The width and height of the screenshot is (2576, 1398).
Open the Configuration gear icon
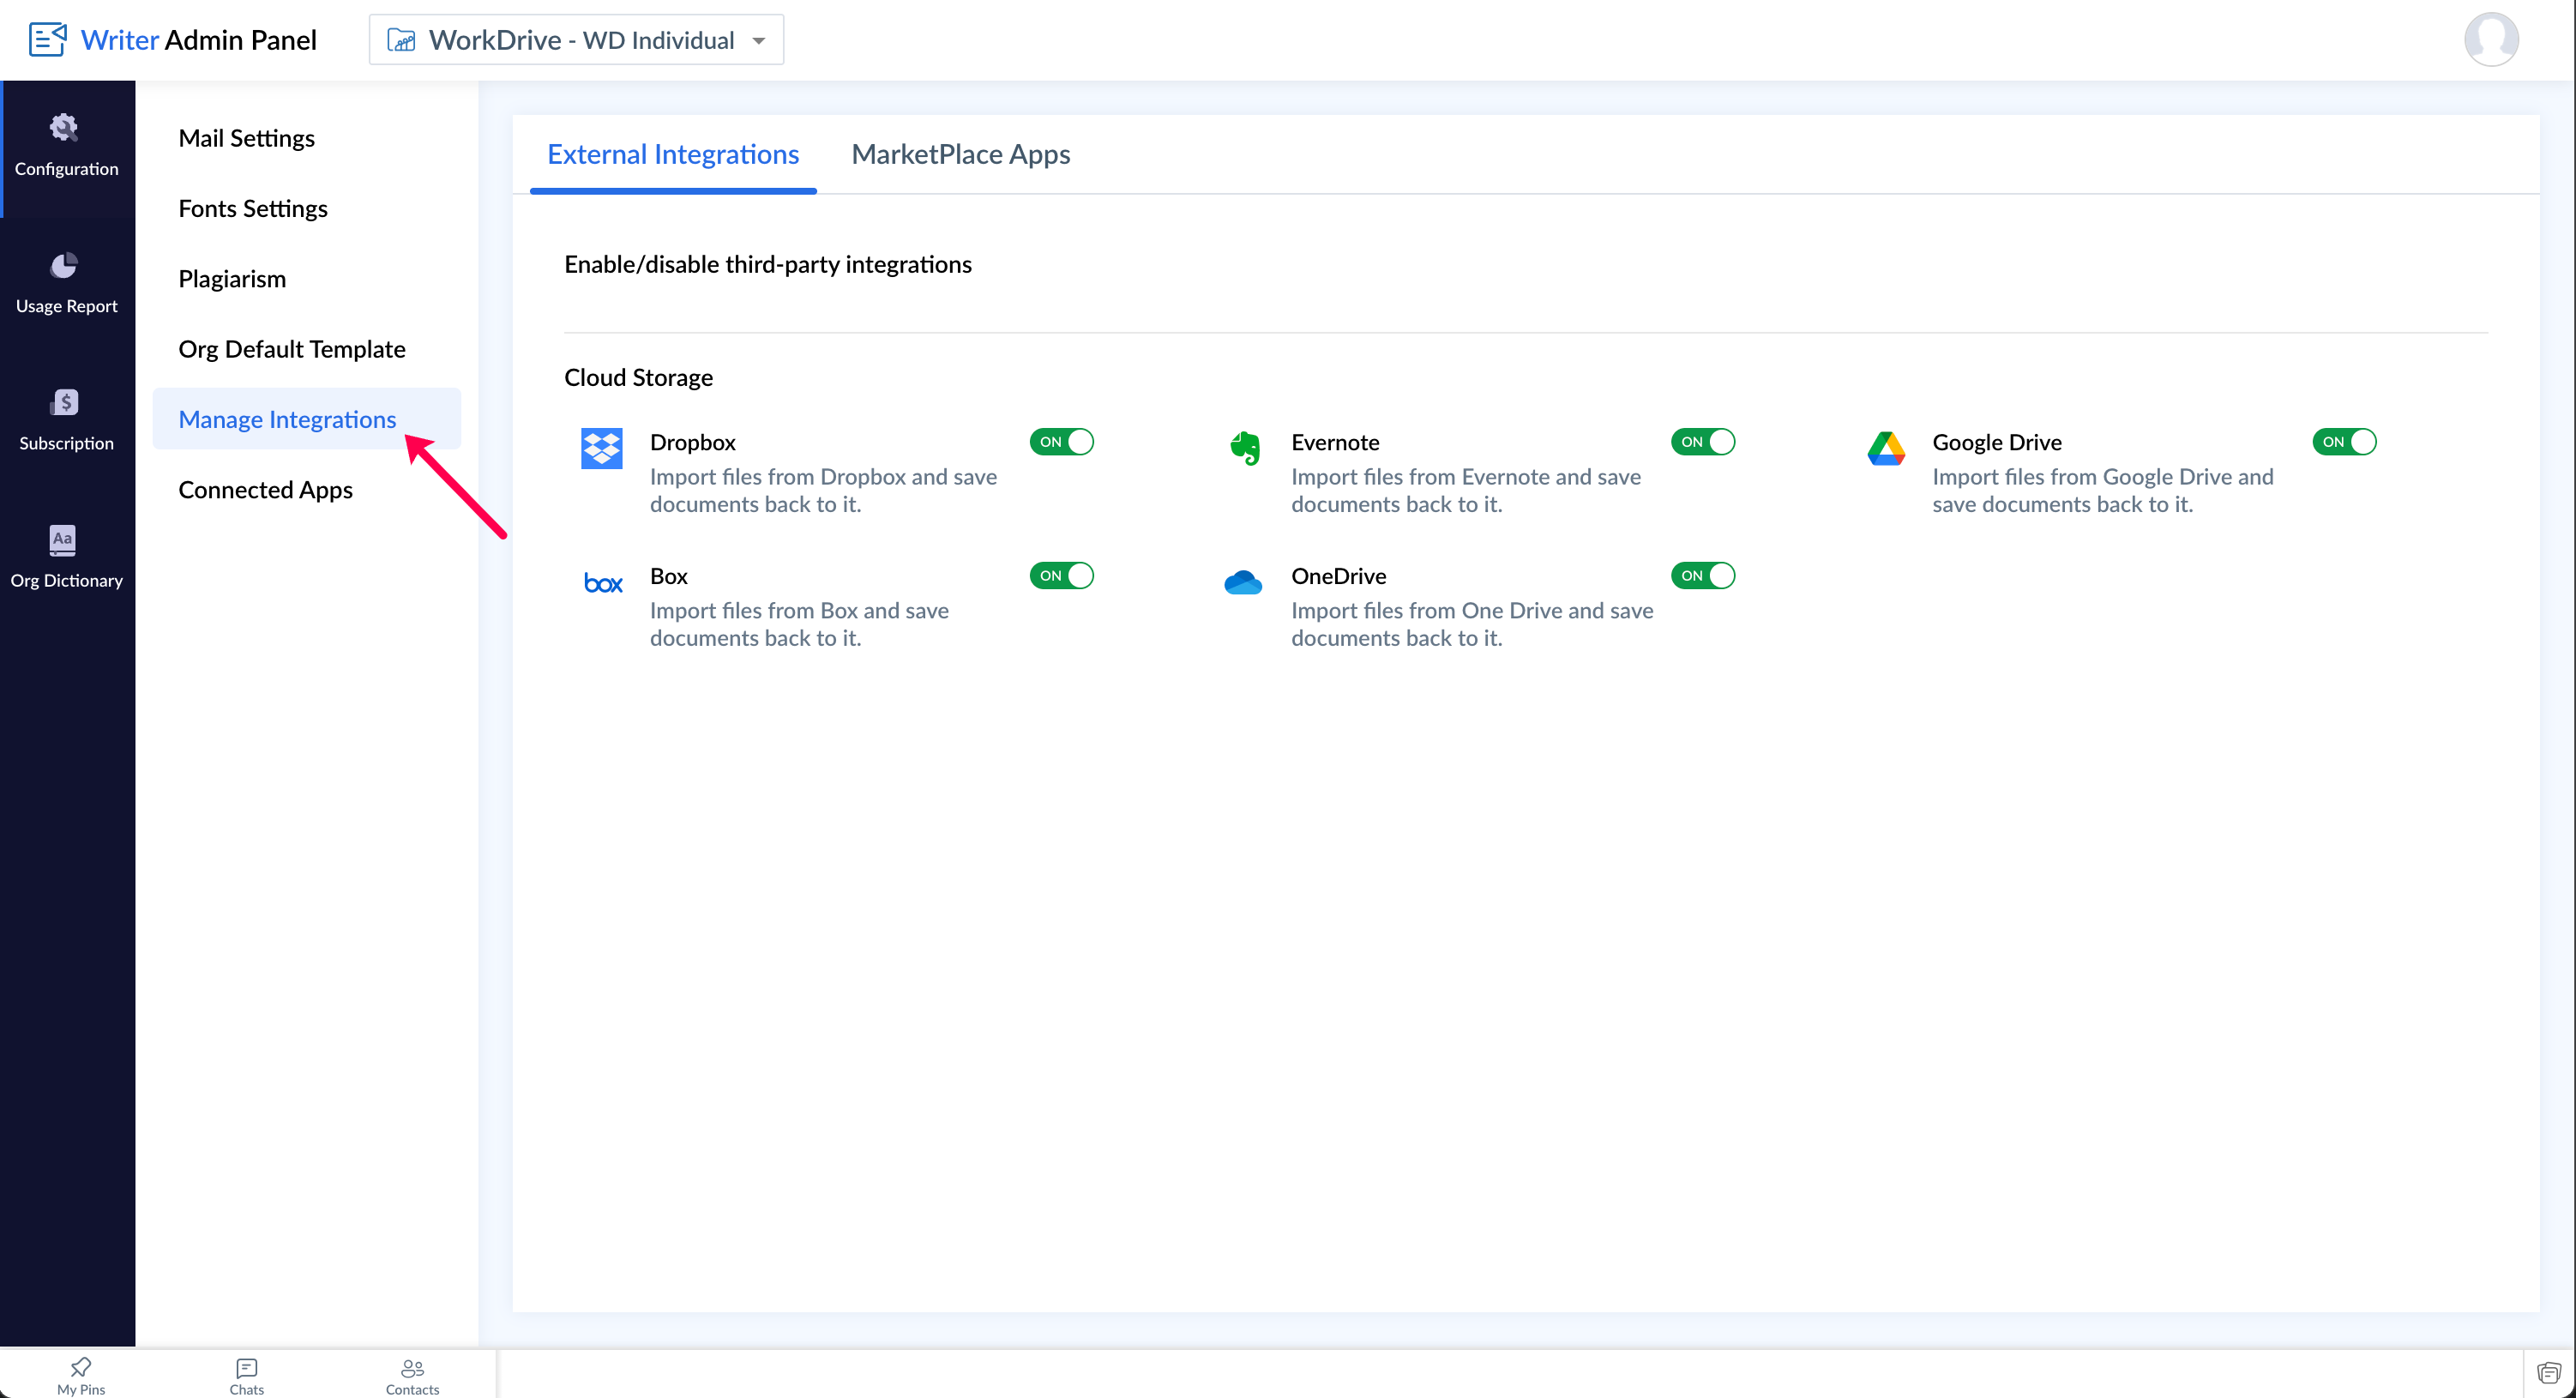(x=64, y=128)
